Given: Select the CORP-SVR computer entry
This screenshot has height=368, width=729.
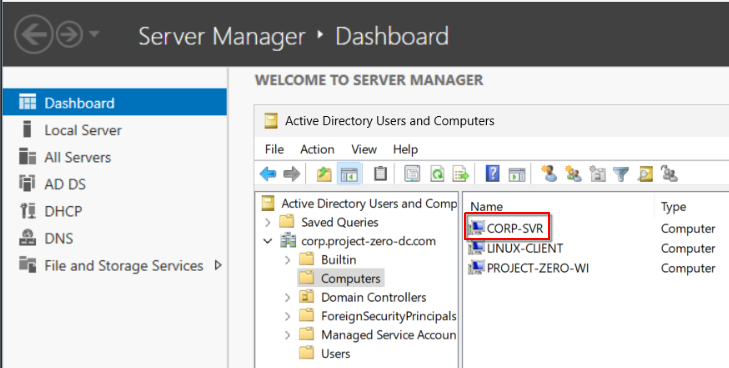Looking at the screenshot, I should point(515,228).
